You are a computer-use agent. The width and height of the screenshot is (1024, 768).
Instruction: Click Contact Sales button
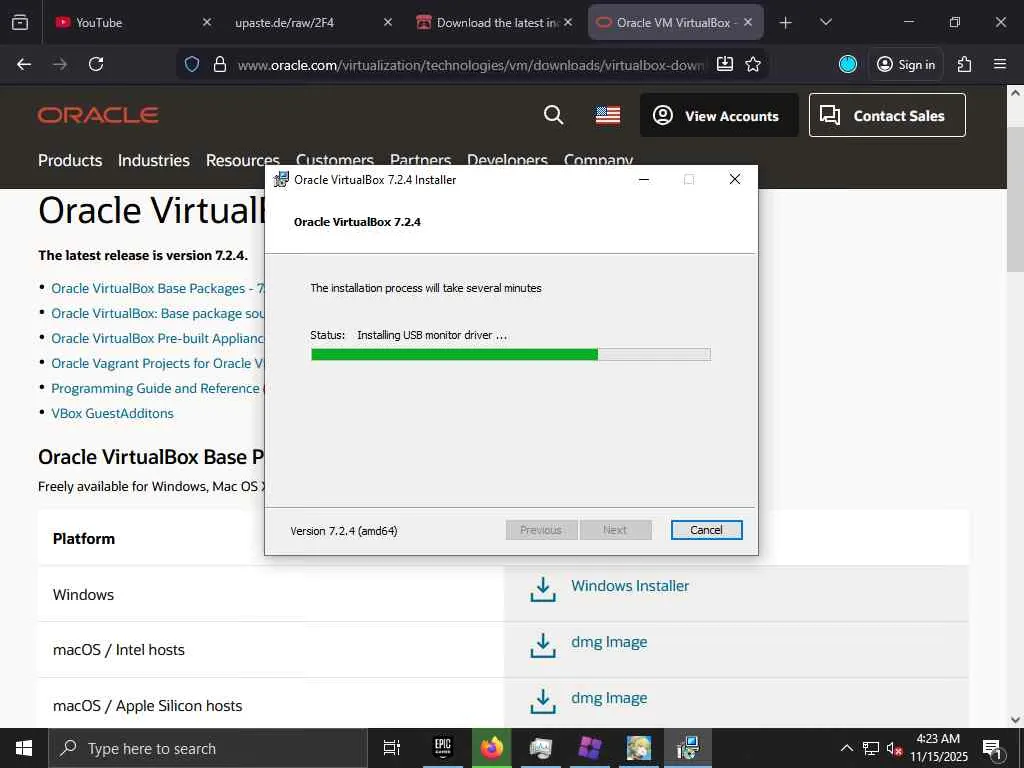(887, 116)
